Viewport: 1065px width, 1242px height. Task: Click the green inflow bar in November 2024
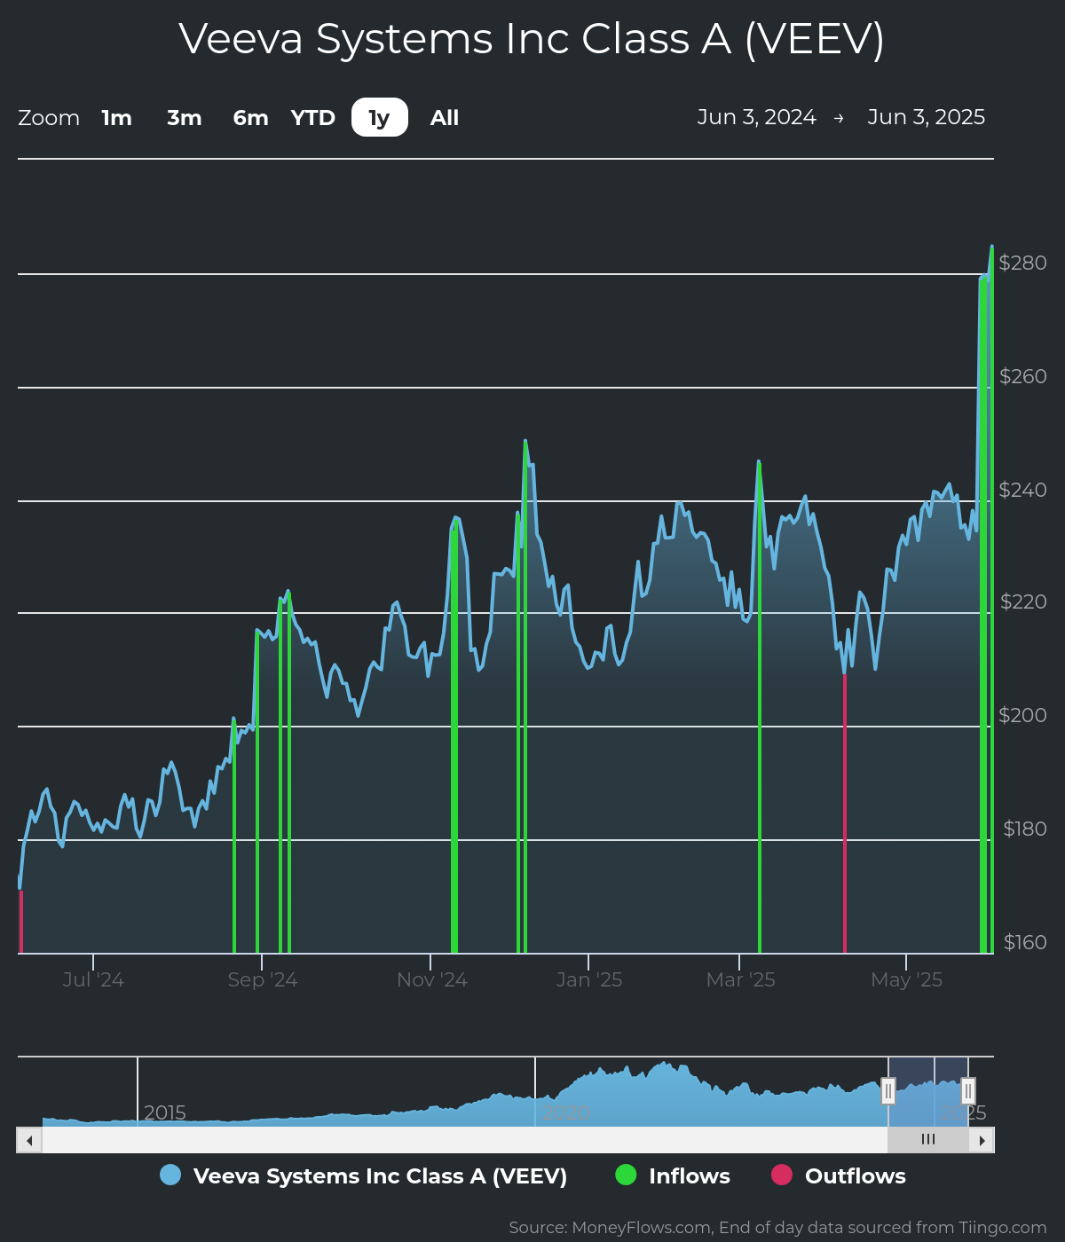tap(454, 750)
